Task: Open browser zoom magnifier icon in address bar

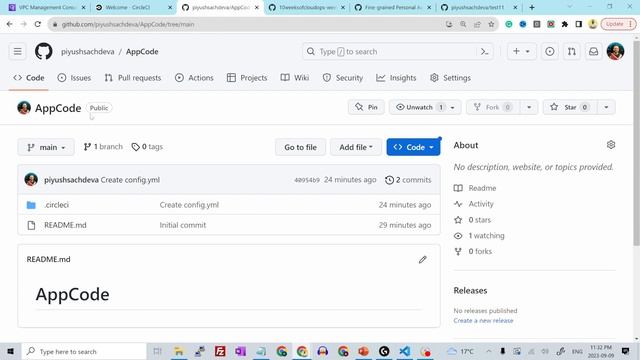Action: (x=463, y=24)
